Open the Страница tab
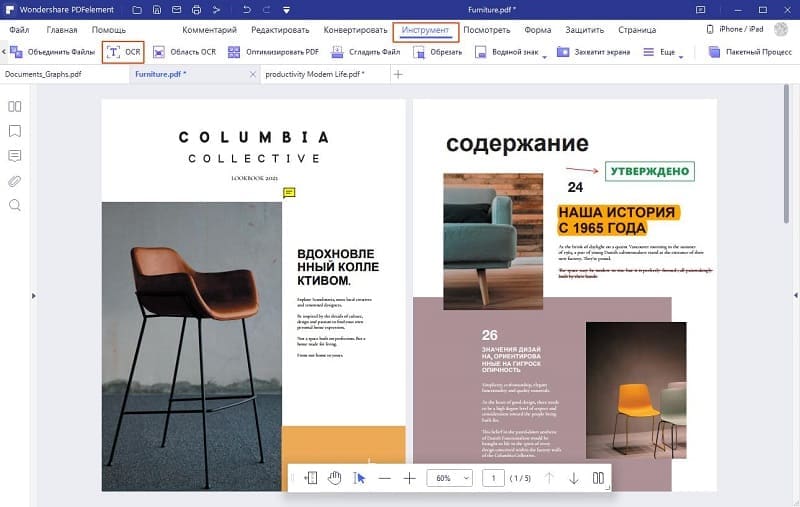Screen dimensions: 800x507 [x=637, y=30]
